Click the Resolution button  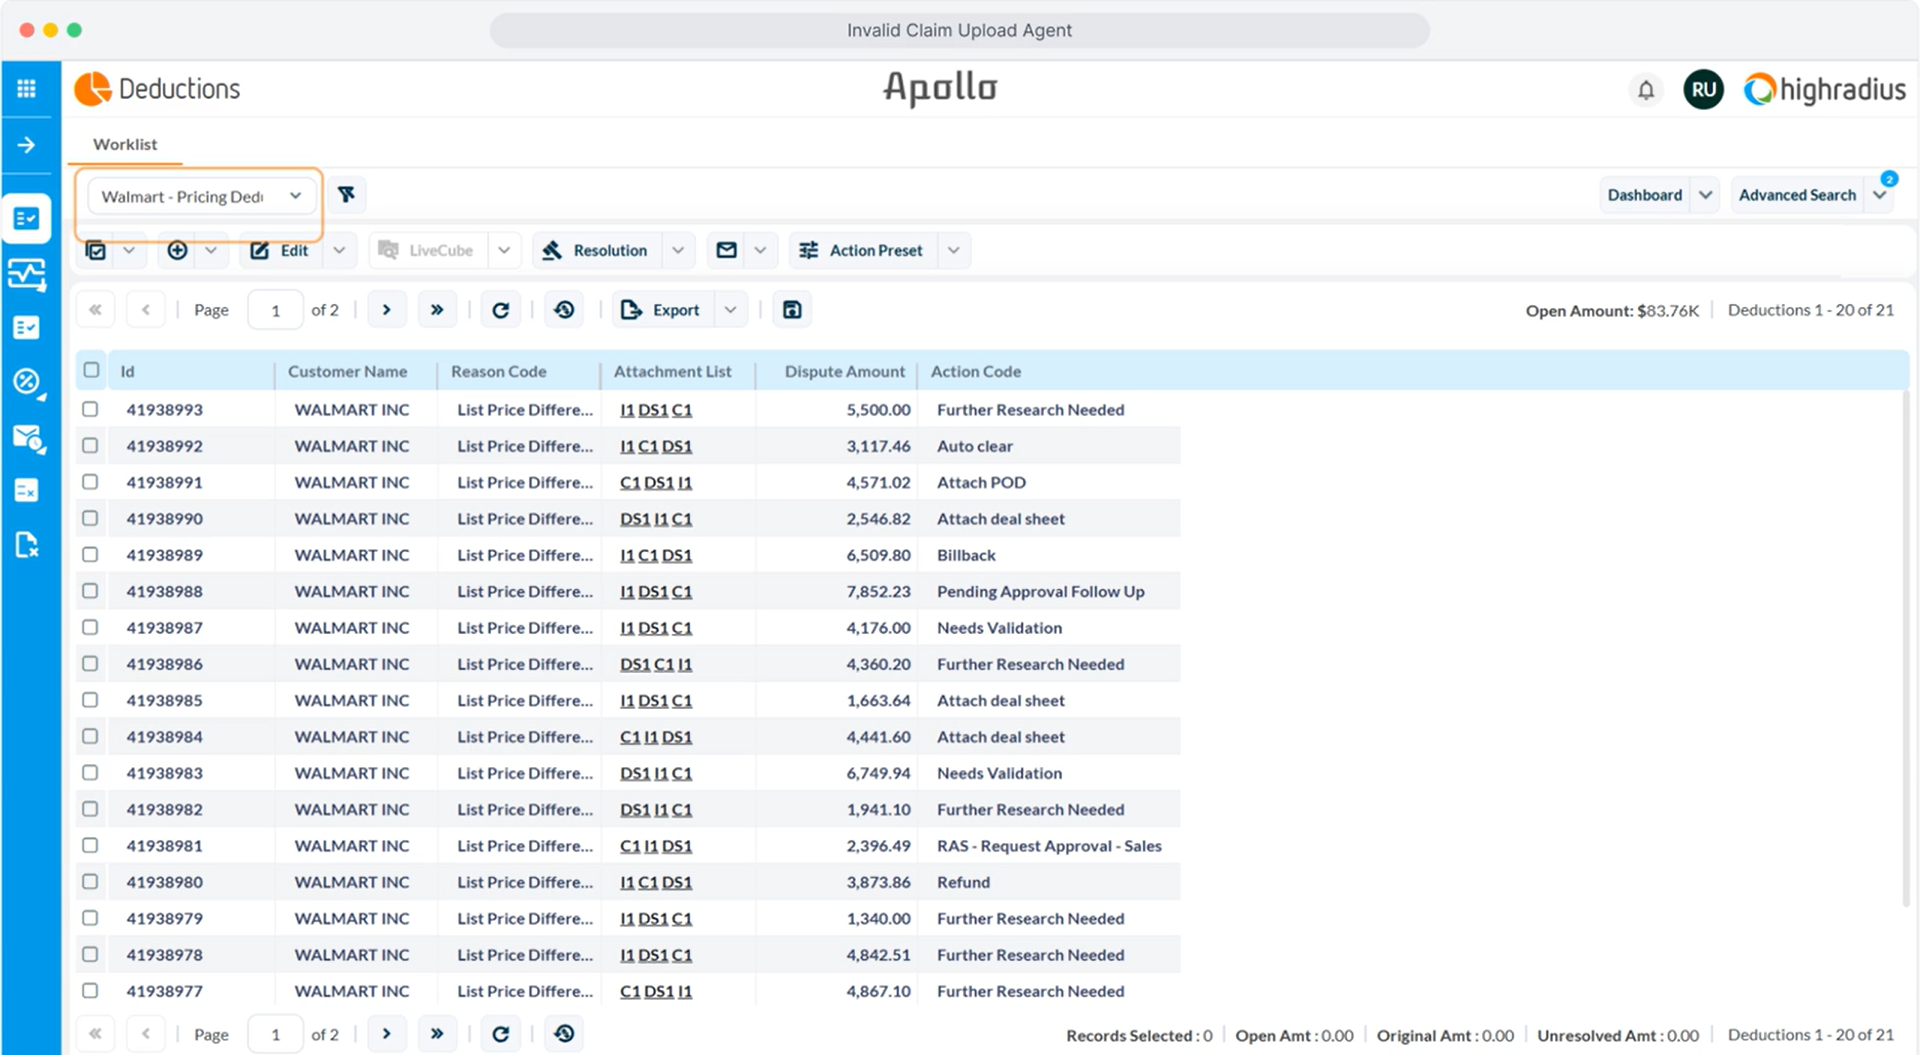[x=597, y=250]
